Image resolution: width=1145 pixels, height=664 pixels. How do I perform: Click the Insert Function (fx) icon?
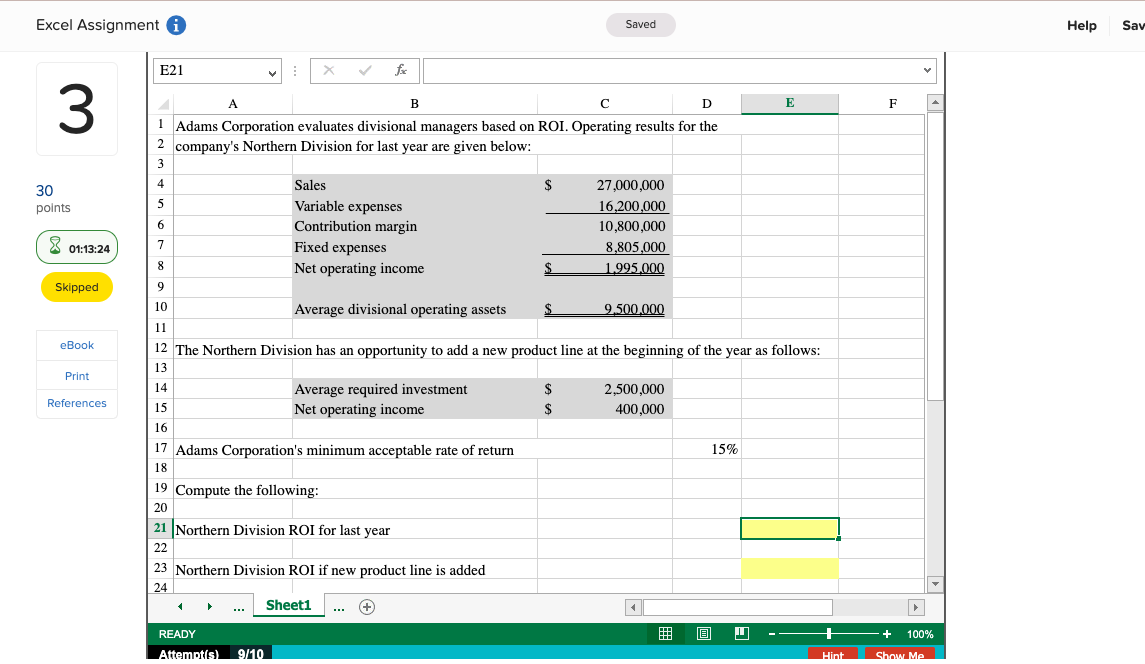pyautogui.click(x=403, y=70)
